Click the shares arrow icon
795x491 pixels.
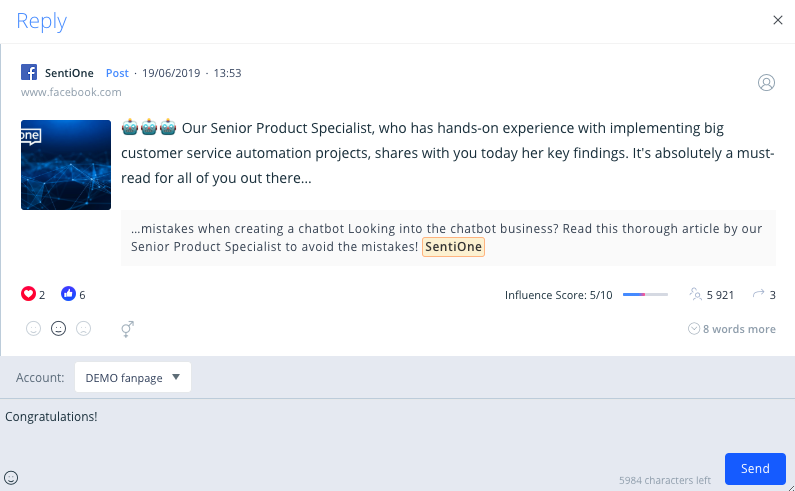point(759,294)
